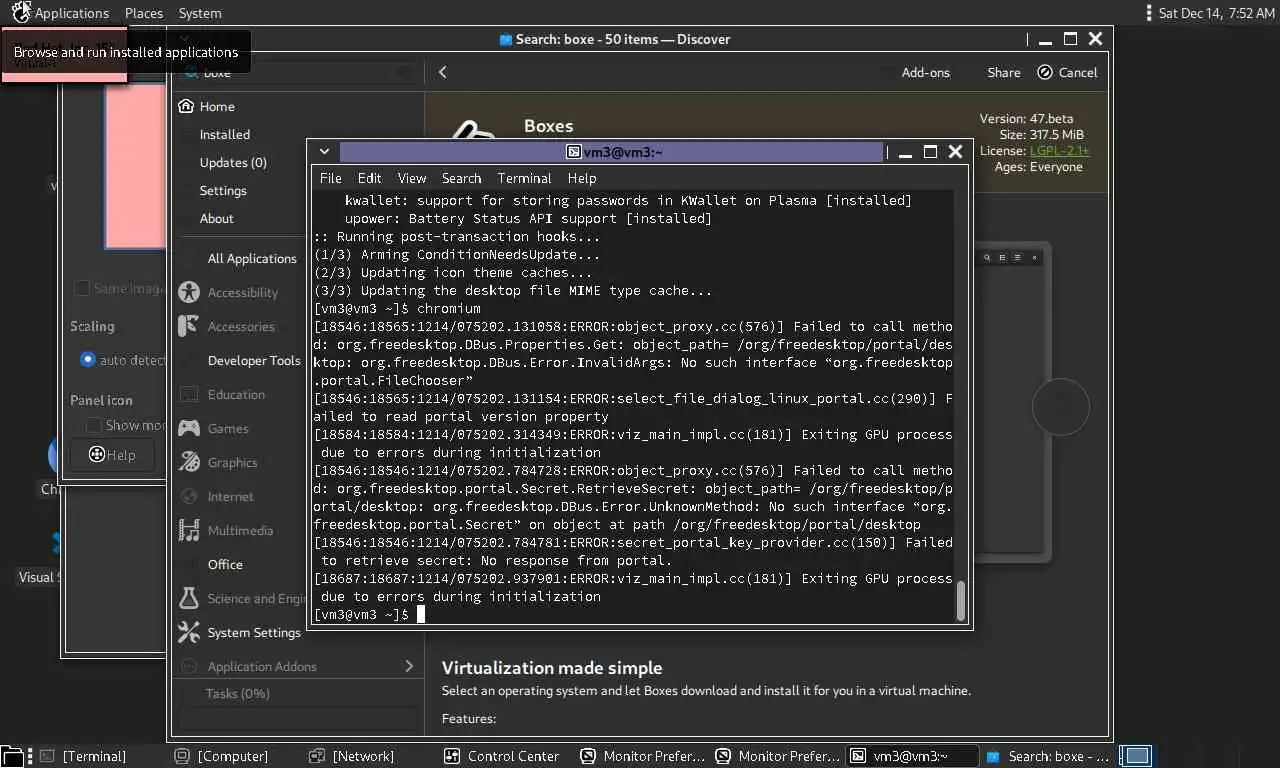Open the Installed page in Discover
This screenshot has width=1280, height=768.
point(224,134)
